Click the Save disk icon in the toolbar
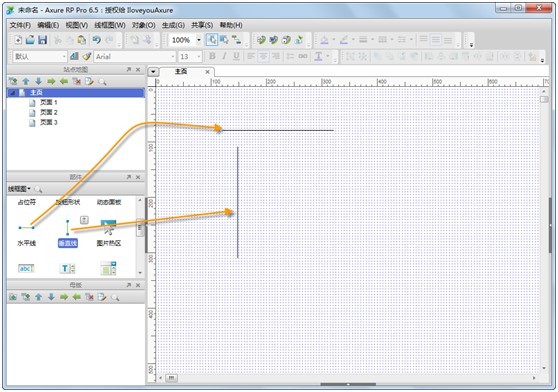Screen dimensions: 558x392 [43, 40]
